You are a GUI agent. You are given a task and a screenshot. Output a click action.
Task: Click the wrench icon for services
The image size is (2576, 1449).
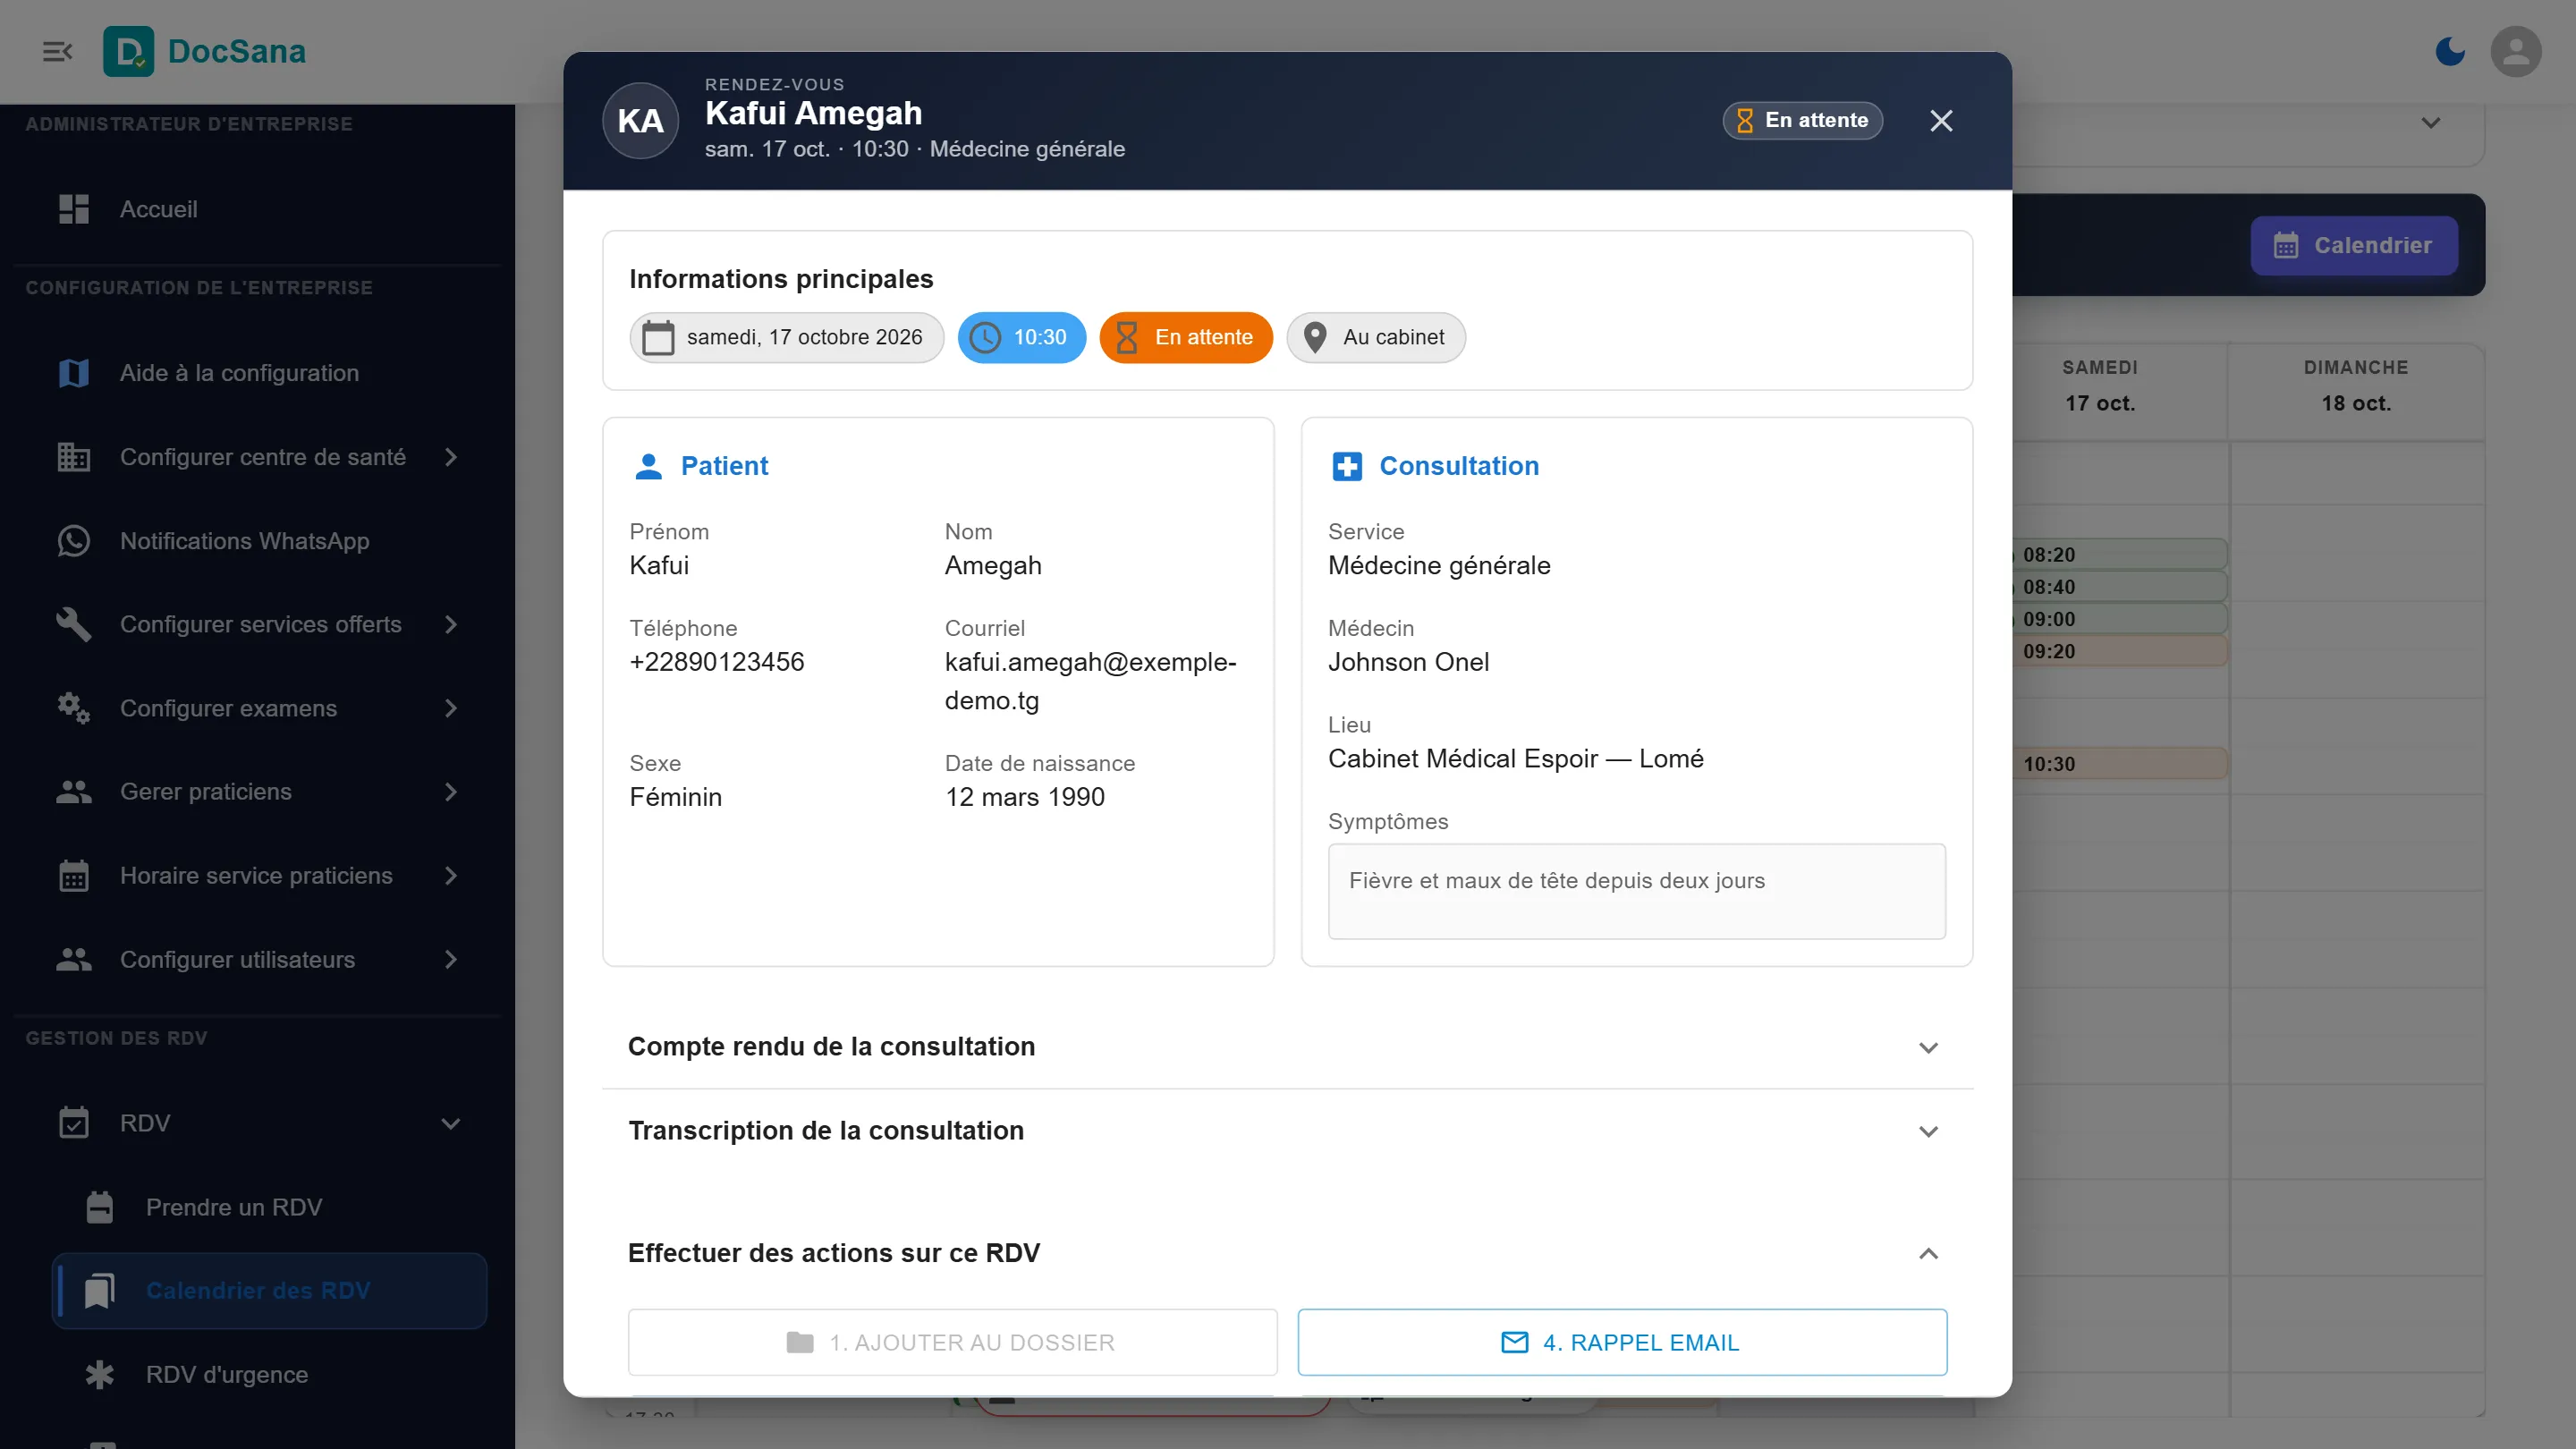(x=74, y=624)
